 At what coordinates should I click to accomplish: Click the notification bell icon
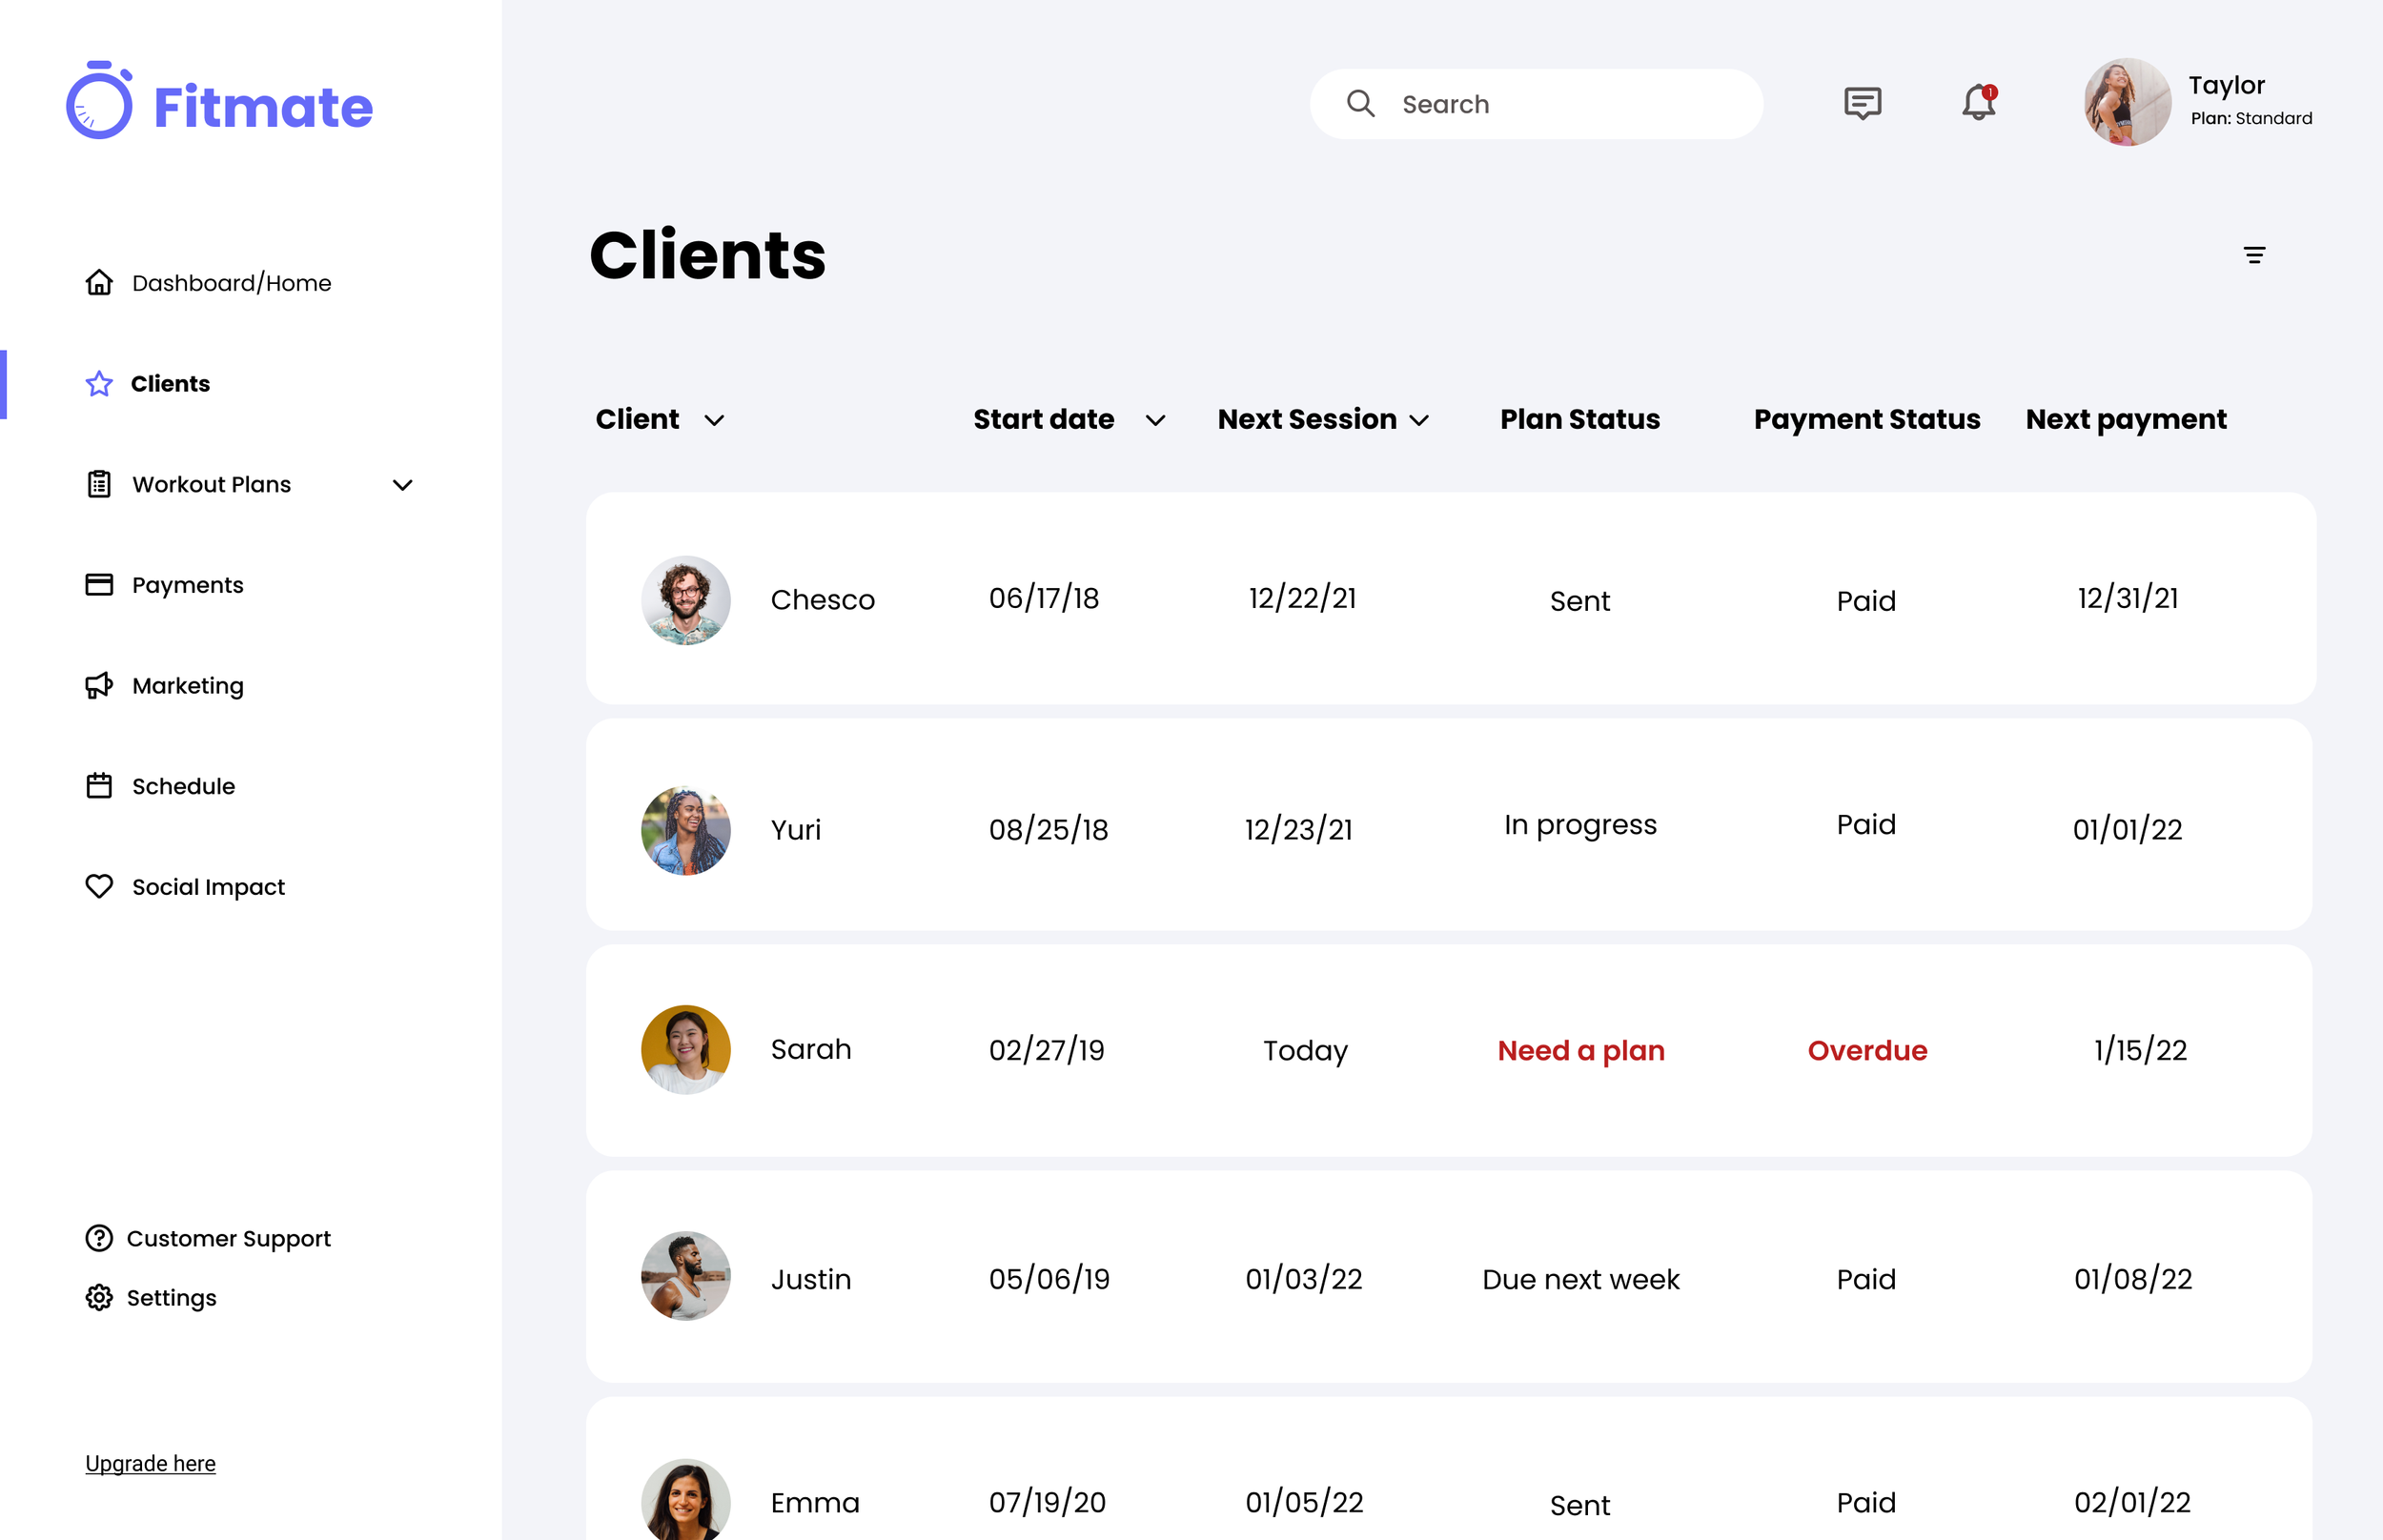point(1977,103)
